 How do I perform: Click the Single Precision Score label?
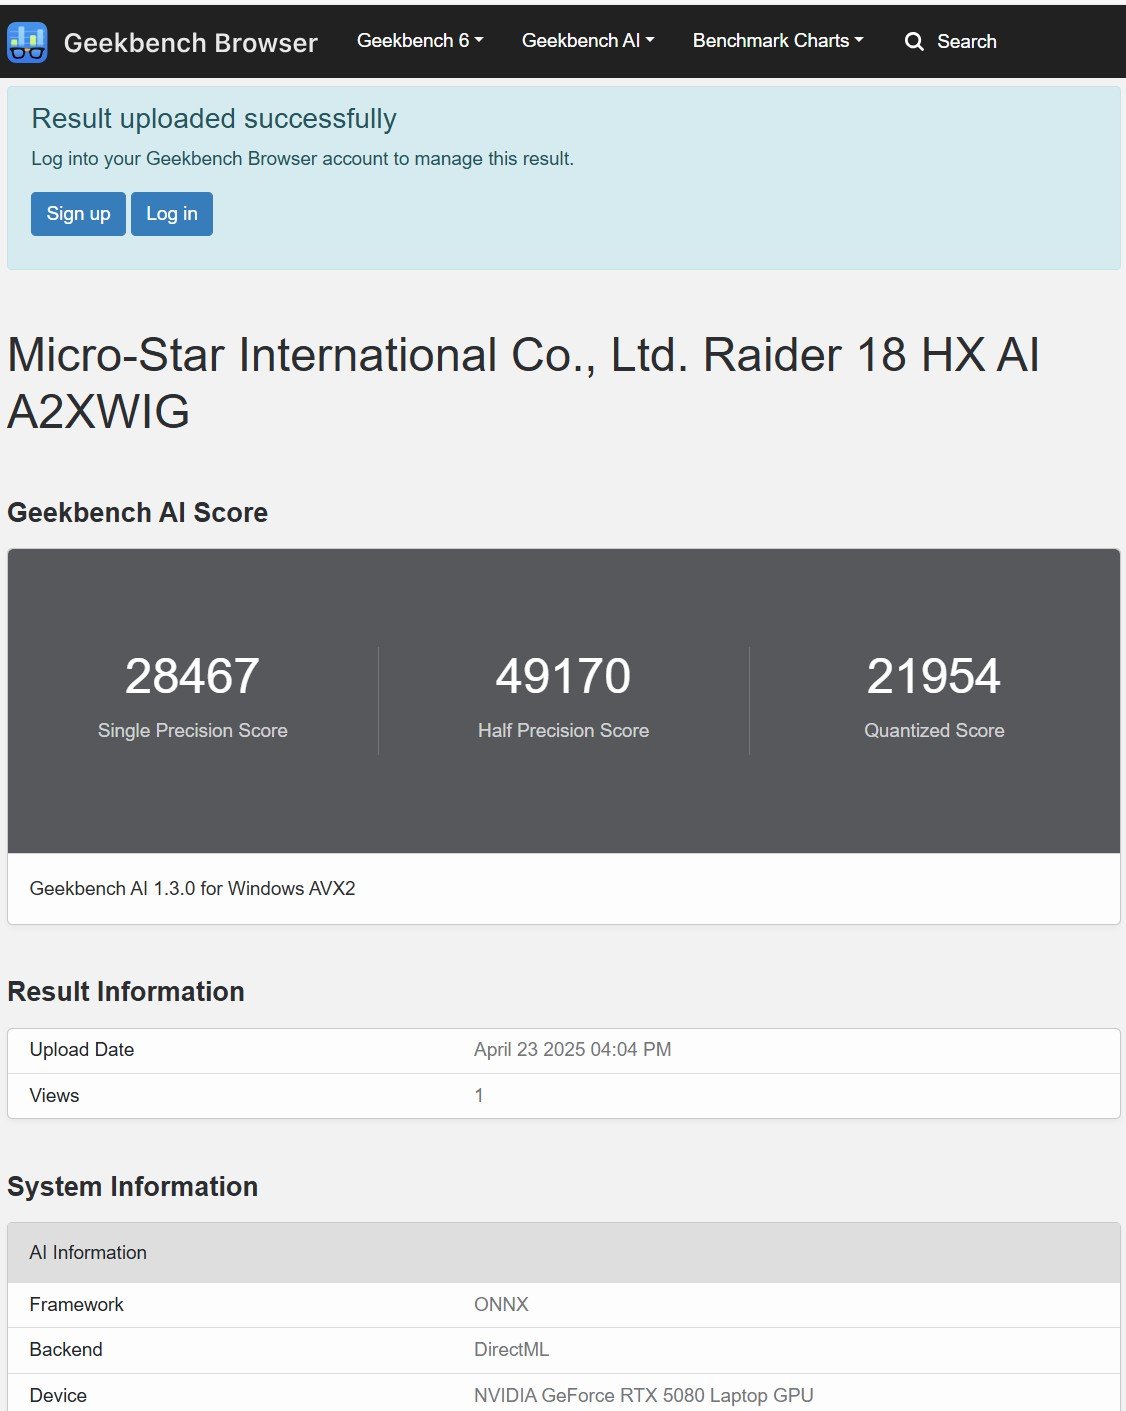click(192, 731)
